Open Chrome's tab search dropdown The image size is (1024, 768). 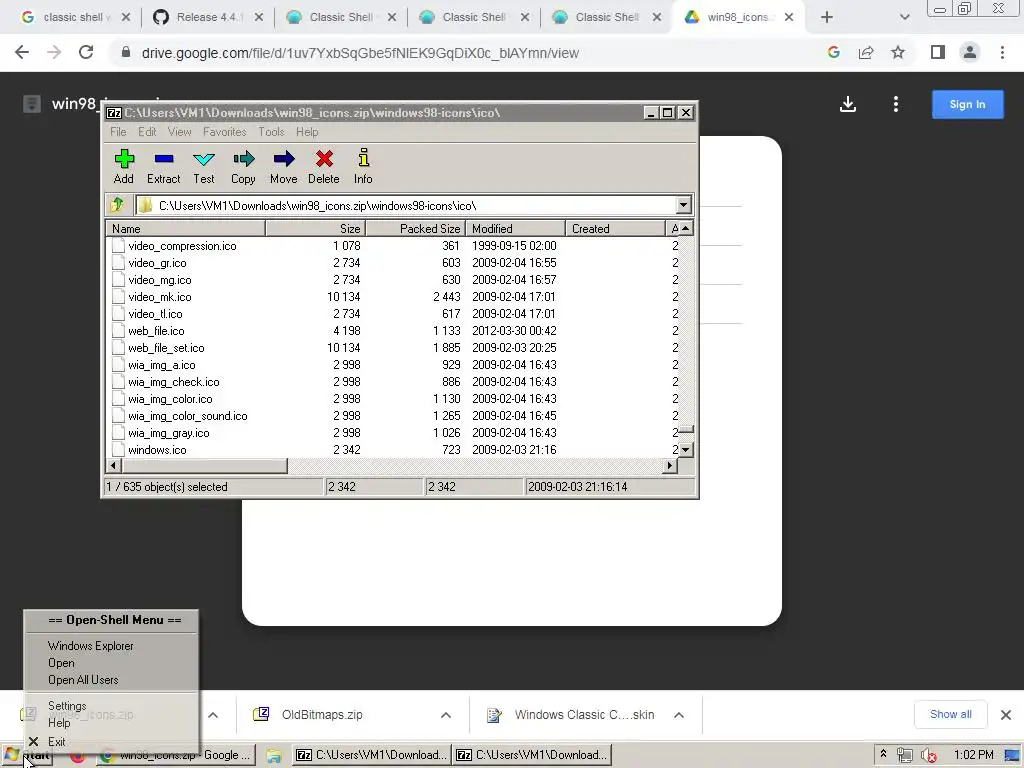(904, 18)
